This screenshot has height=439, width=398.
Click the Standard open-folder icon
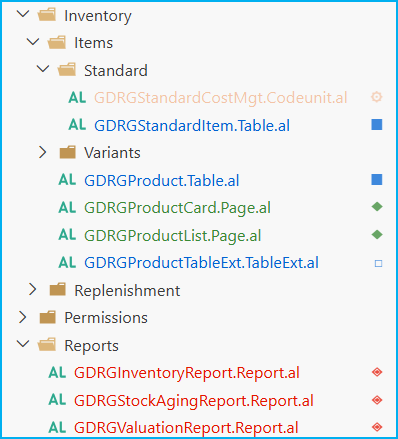[x=67, y=70]
